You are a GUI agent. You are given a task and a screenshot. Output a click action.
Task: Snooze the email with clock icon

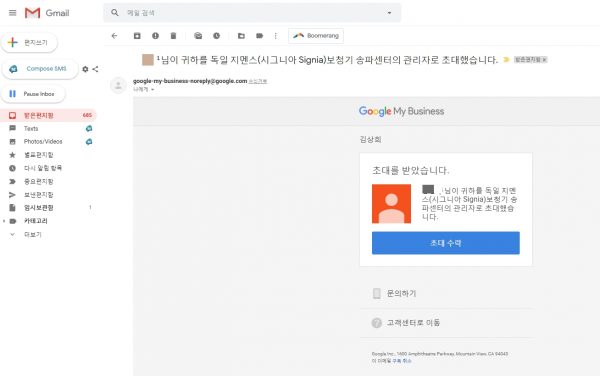(x=217, y=36)
